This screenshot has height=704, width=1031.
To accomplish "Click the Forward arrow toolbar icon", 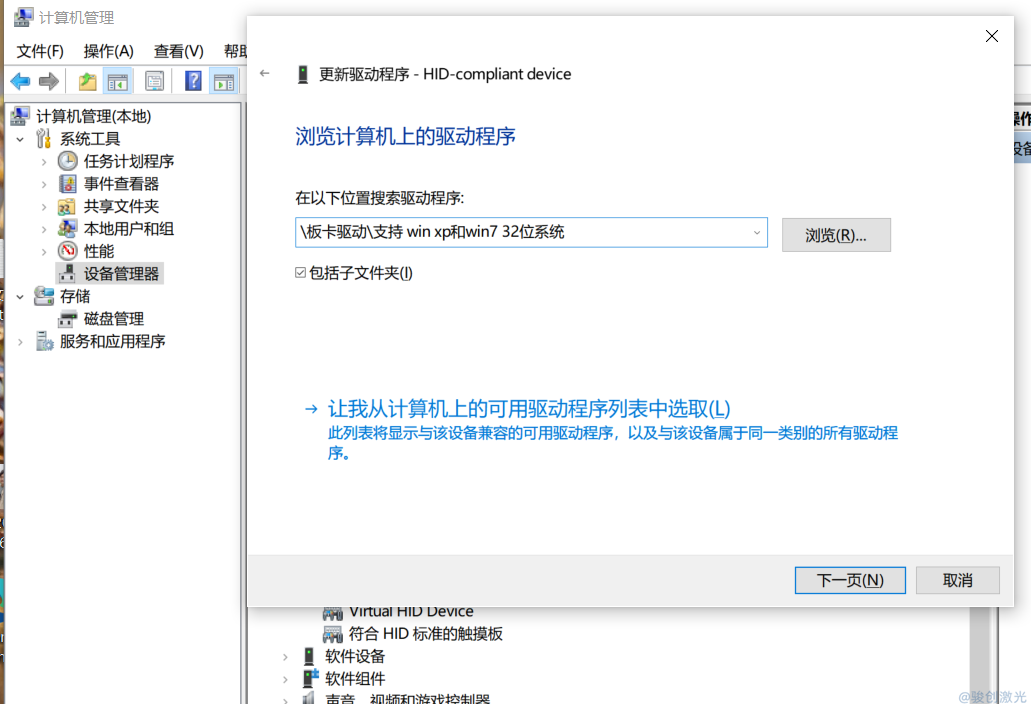I will tap(49, 82).
